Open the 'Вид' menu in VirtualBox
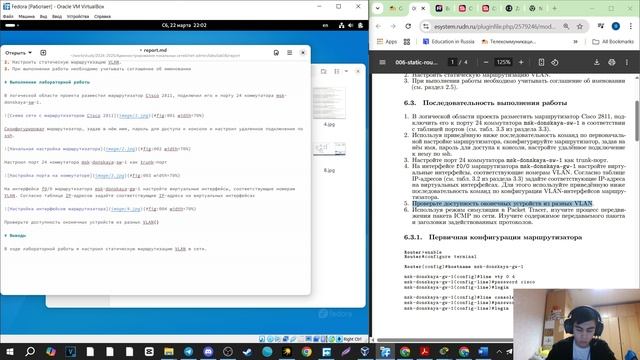This screenshot has width=640, height=360. pyautogui.click(x=43, y=17)
